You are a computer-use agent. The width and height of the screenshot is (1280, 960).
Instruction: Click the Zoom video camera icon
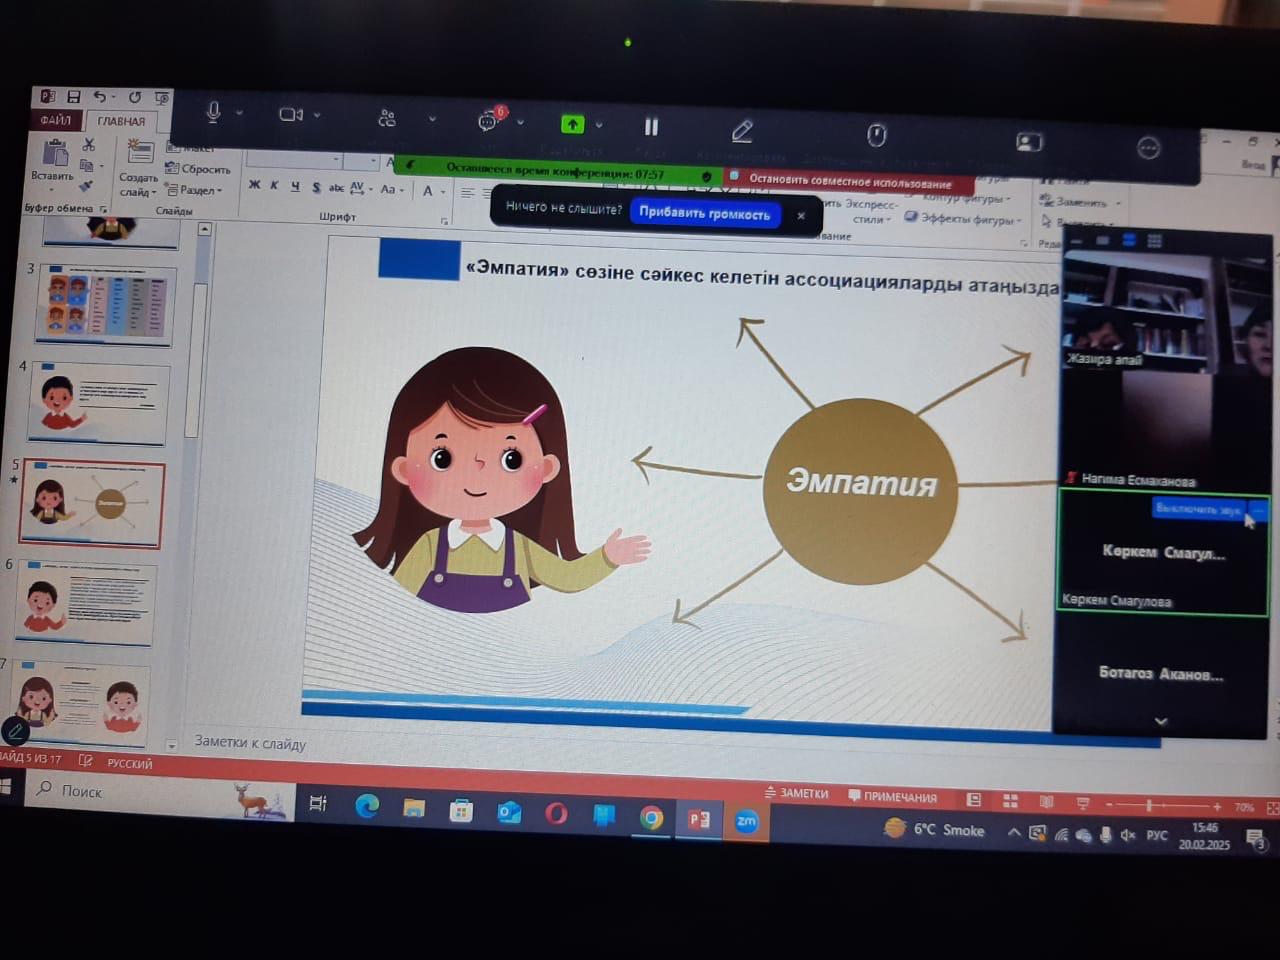pos(291,115)
